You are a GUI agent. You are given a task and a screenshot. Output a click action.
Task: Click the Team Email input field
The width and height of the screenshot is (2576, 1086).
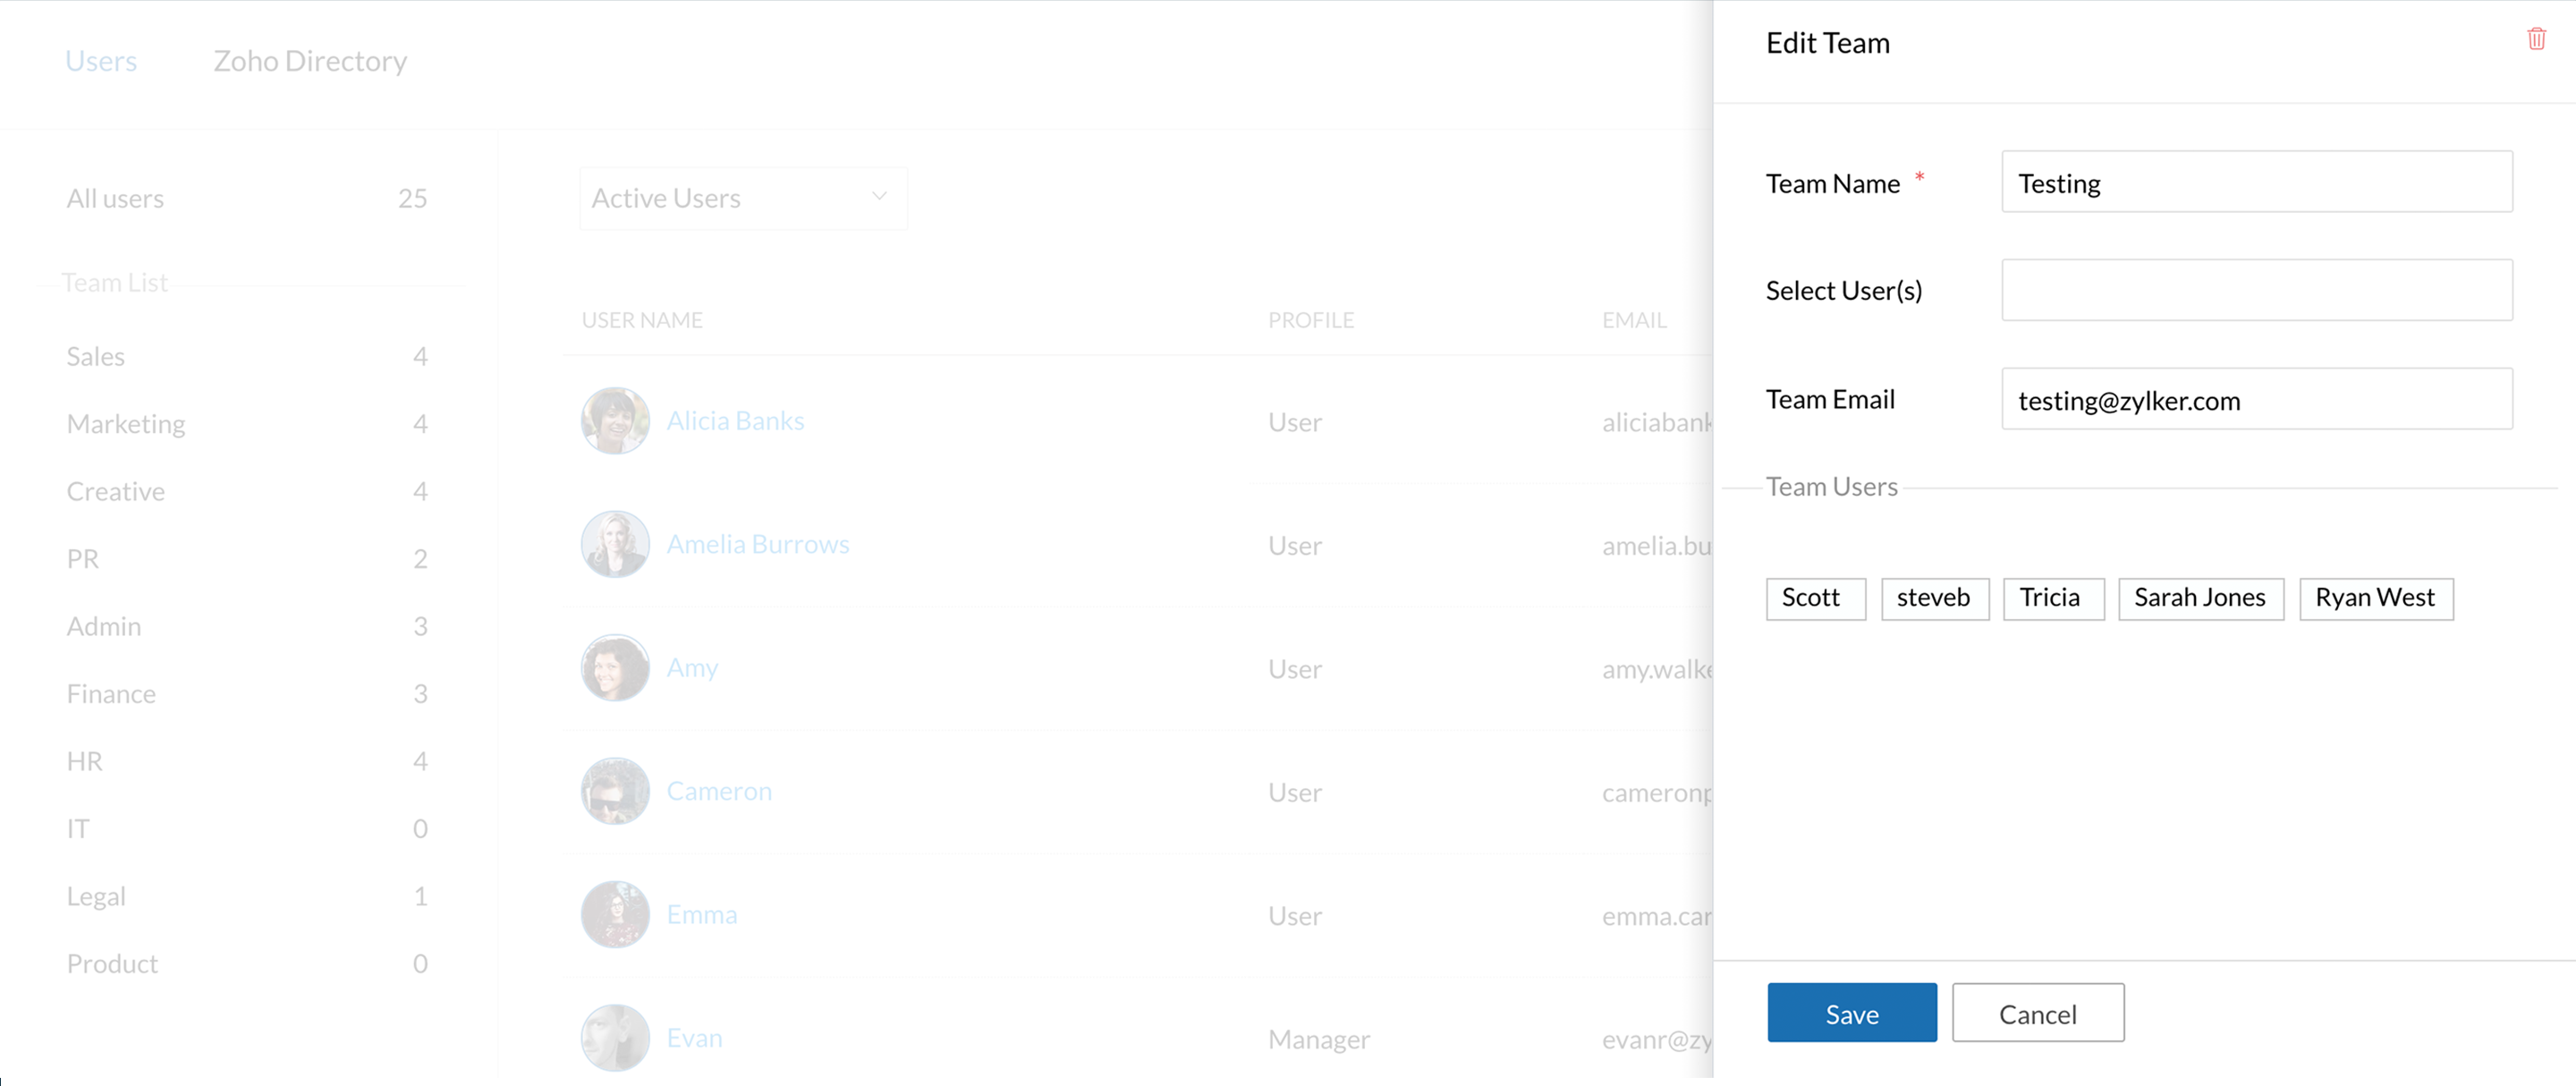pyautogui.click(x=2256, y=399)
